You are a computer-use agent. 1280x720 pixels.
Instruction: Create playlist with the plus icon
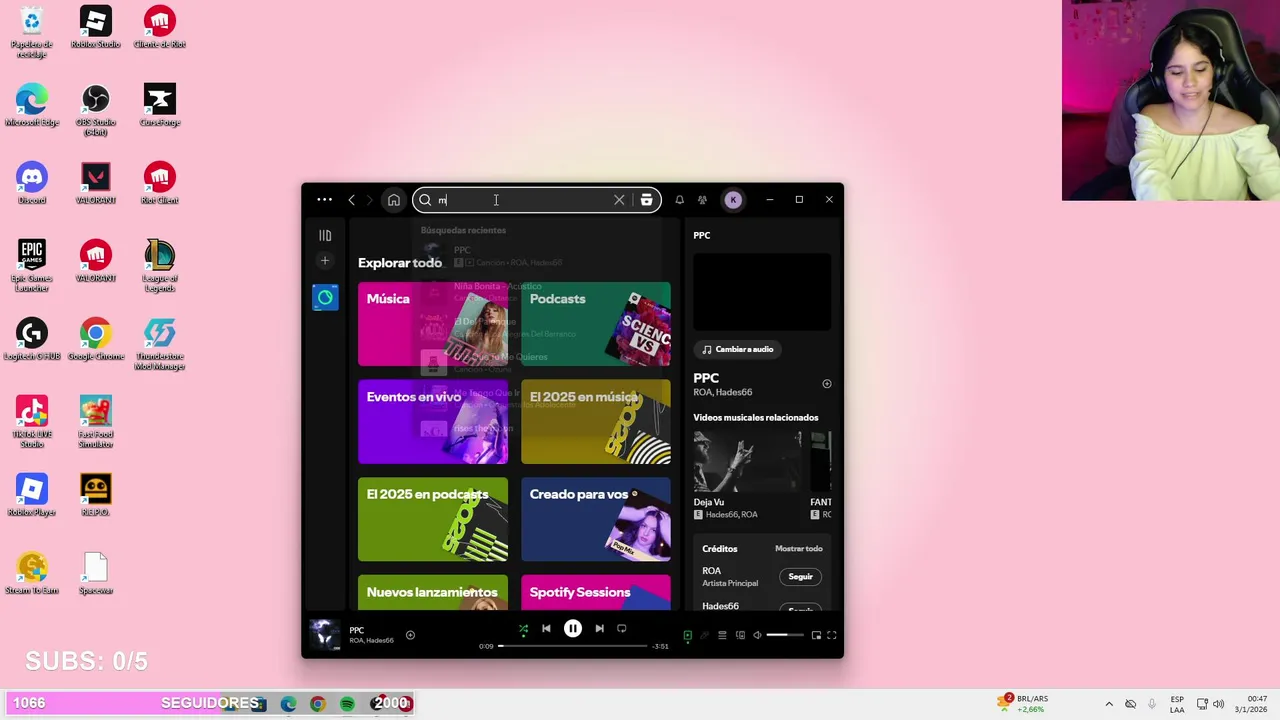pos(324,261)
